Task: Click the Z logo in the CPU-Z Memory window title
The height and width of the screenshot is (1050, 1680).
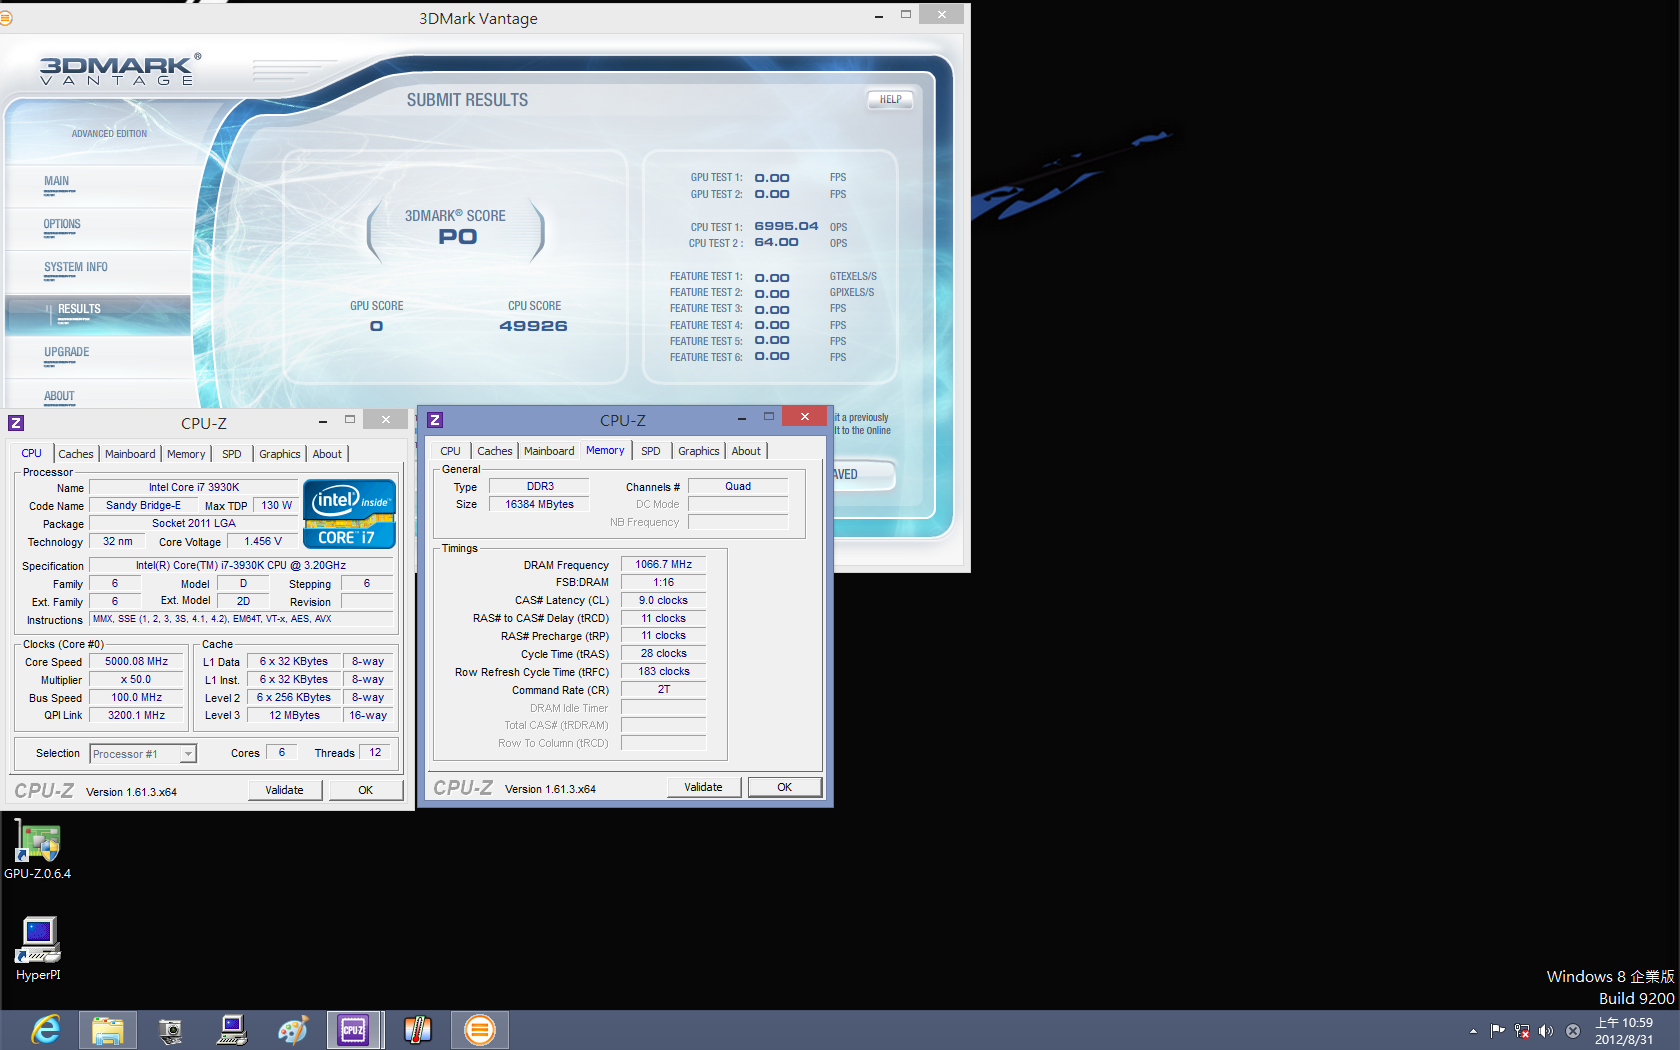Action: click(x=435, y=420)
